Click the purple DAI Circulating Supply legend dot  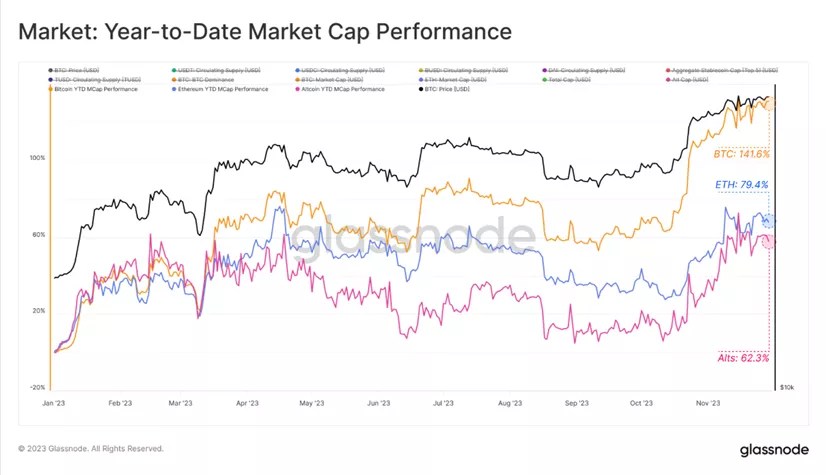tap(544, 70)
